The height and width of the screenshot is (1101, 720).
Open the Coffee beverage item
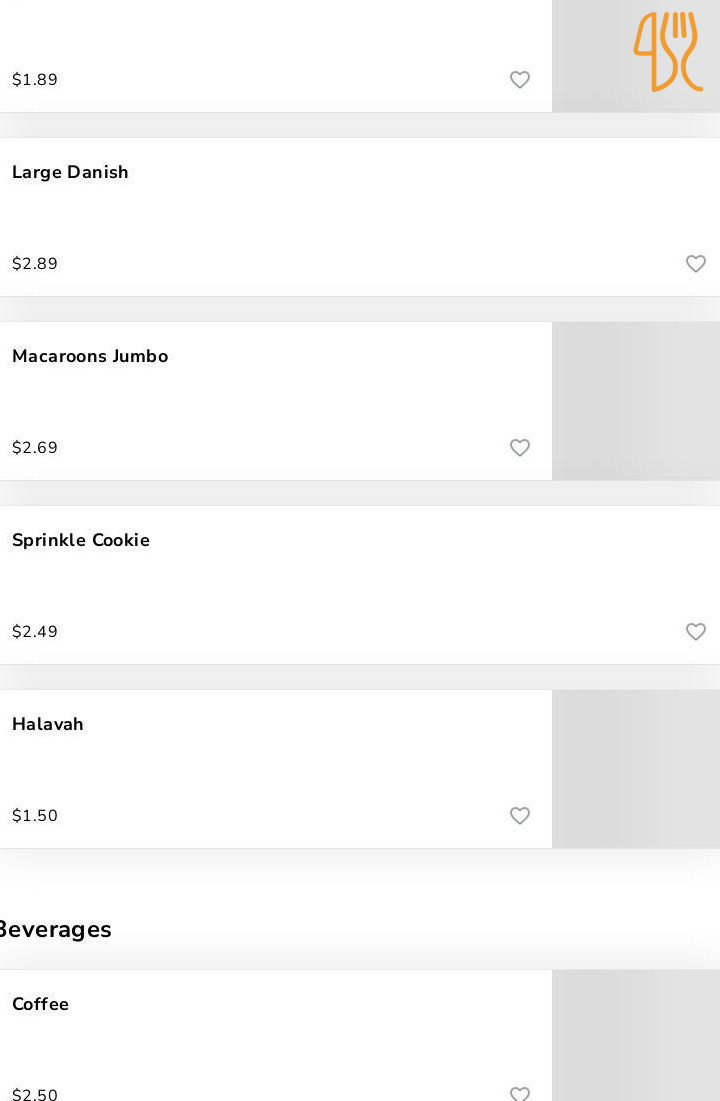coord(41,1004)
